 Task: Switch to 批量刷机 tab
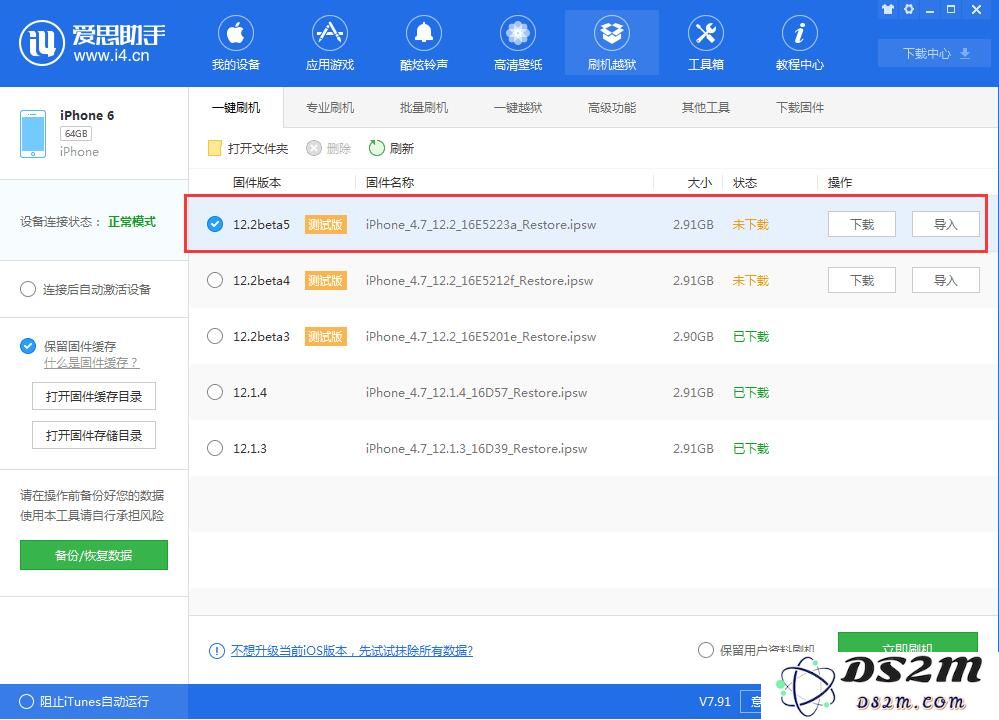click(x=424, y=108)
